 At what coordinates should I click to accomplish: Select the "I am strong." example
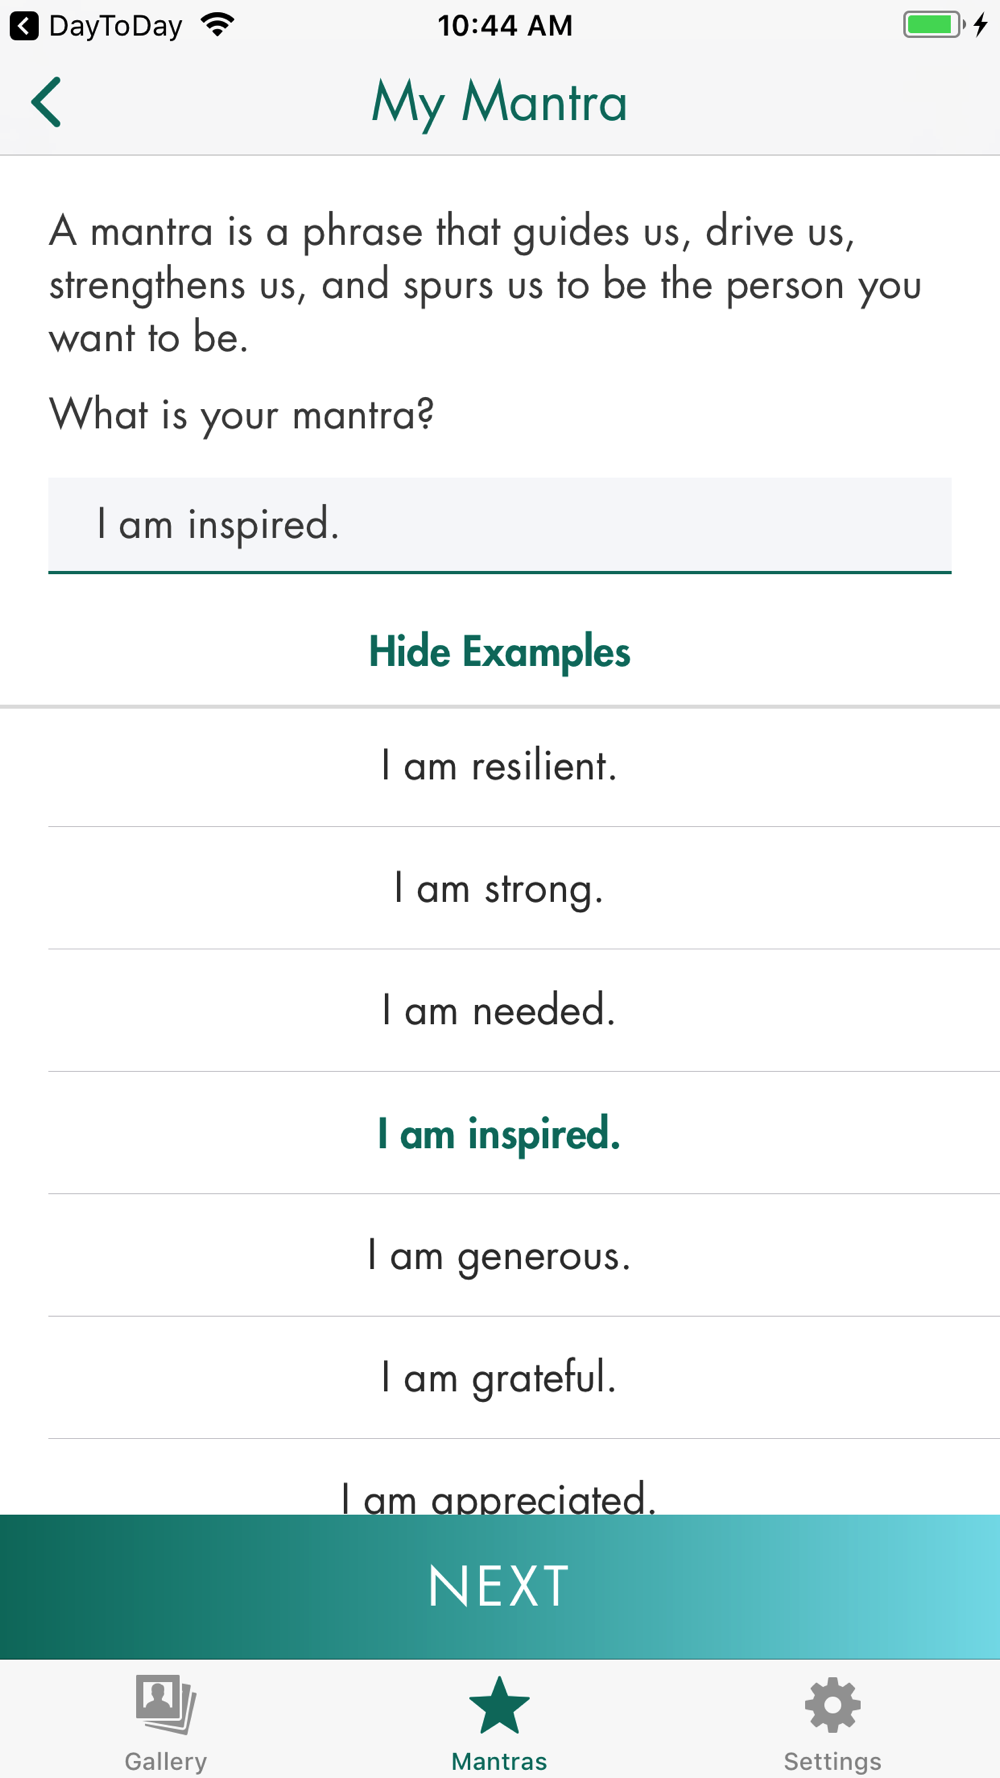click(499, 889)
